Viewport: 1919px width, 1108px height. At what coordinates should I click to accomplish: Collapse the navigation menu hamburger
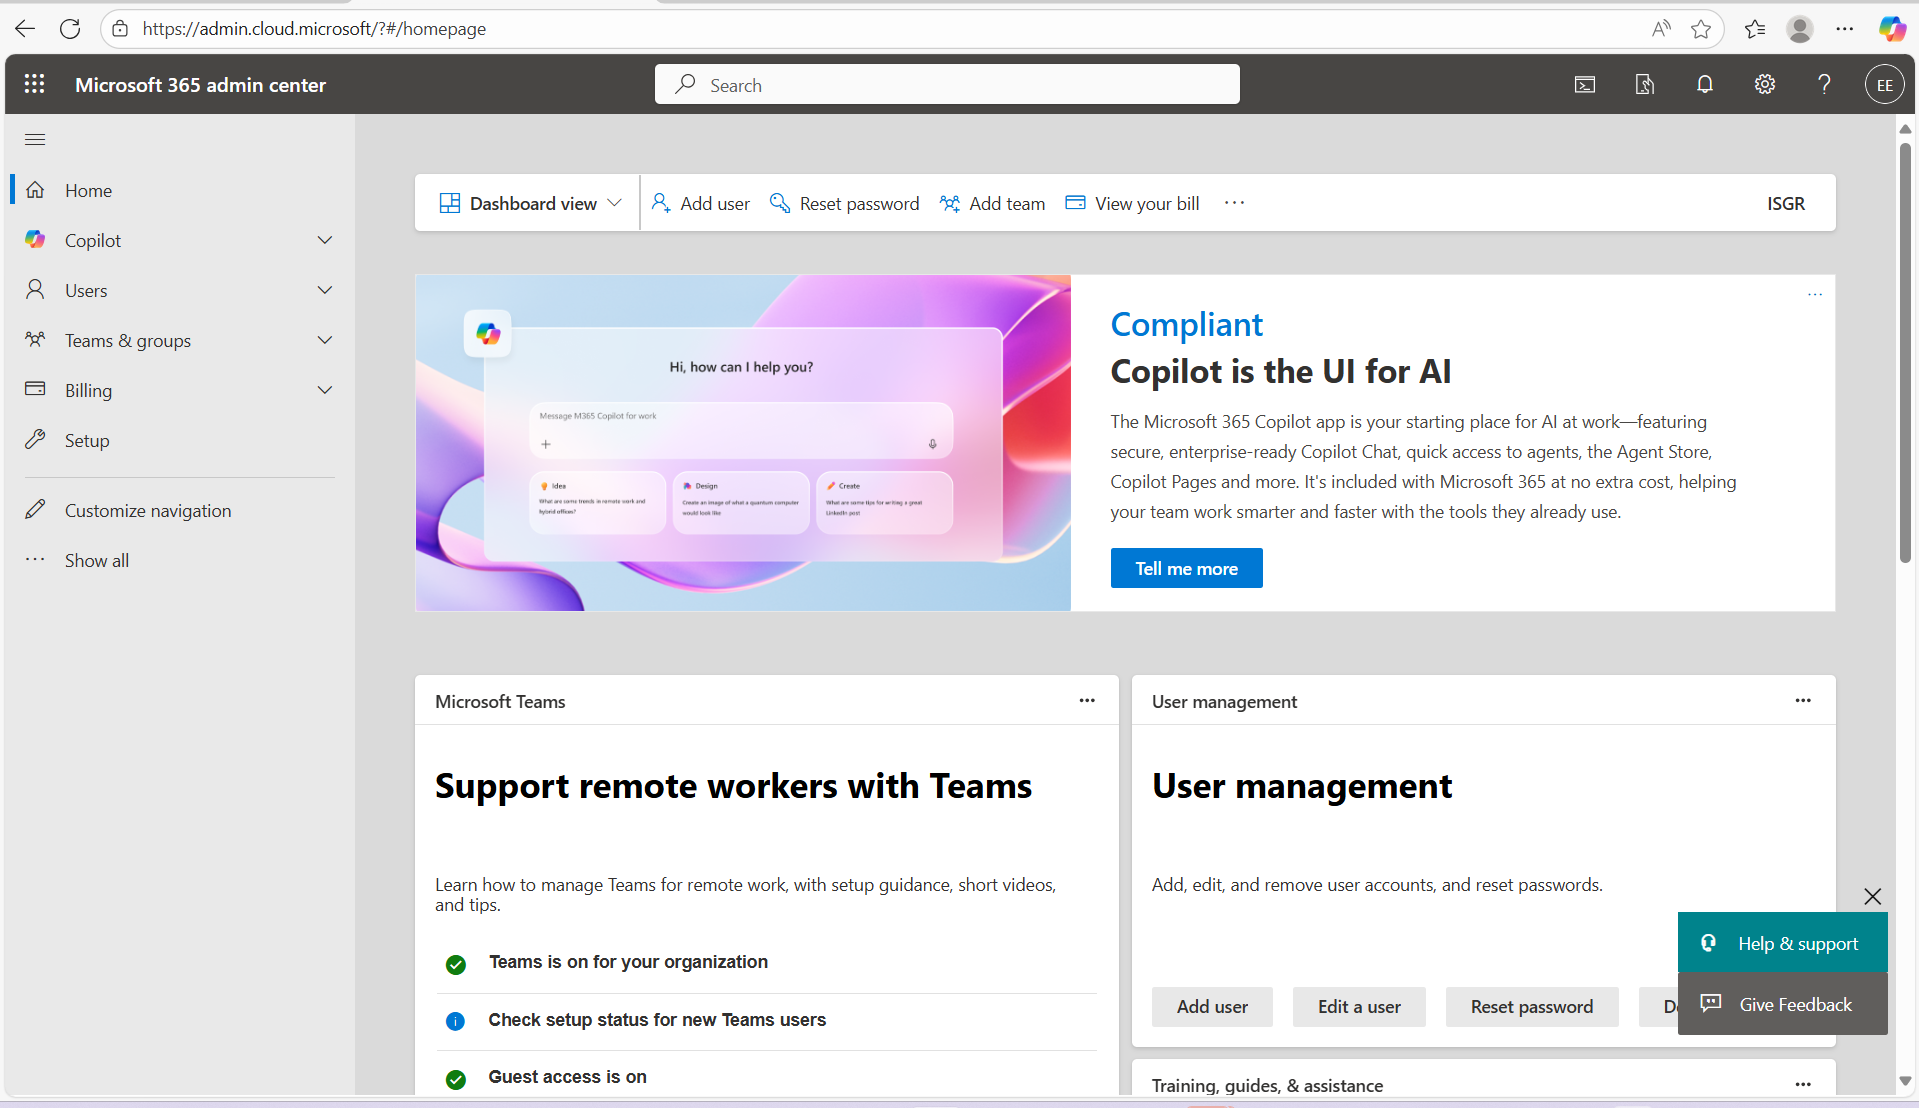point(35,139)
